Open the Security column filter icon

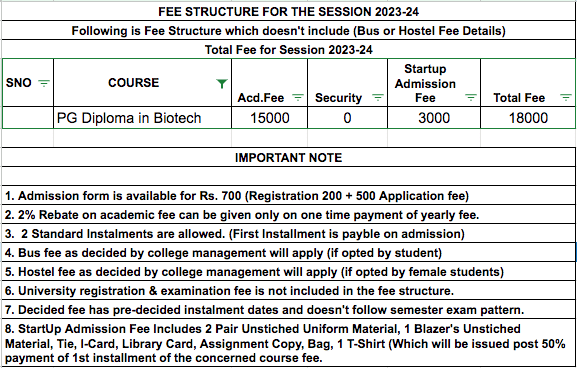378,98
